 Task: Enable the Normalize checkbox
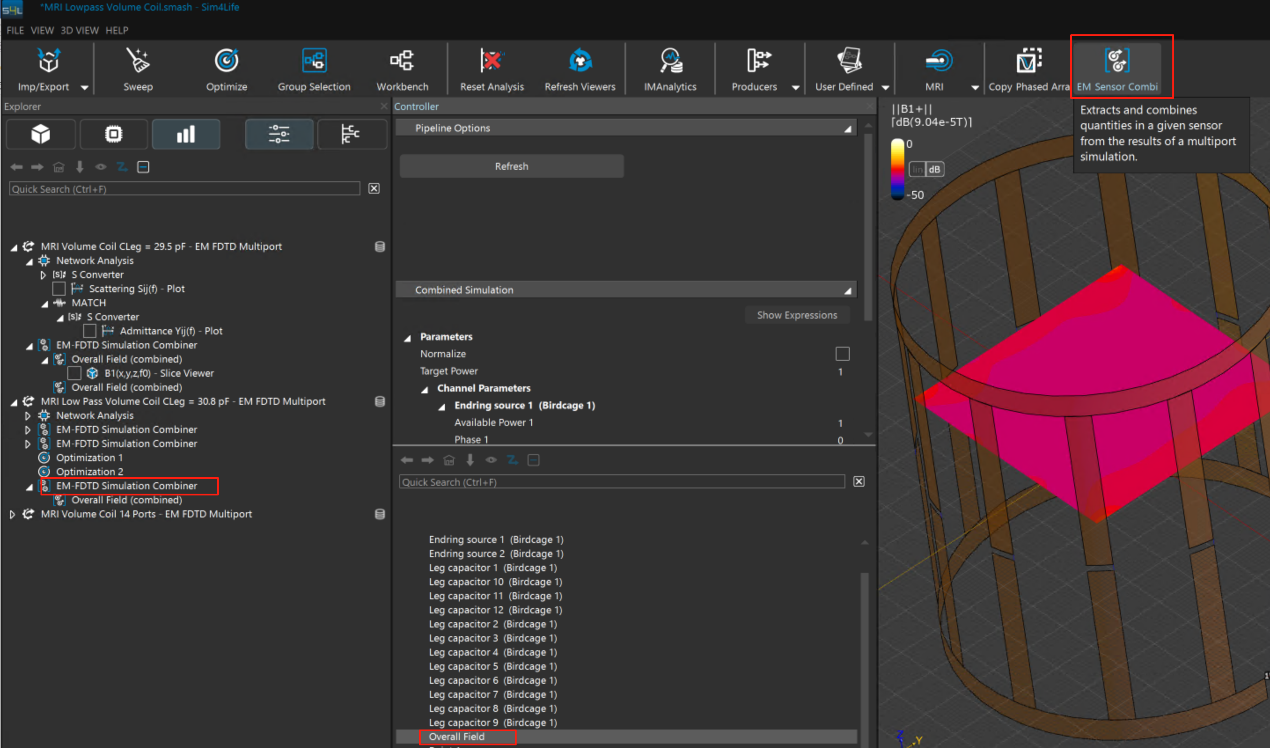[x=842, y=354]
